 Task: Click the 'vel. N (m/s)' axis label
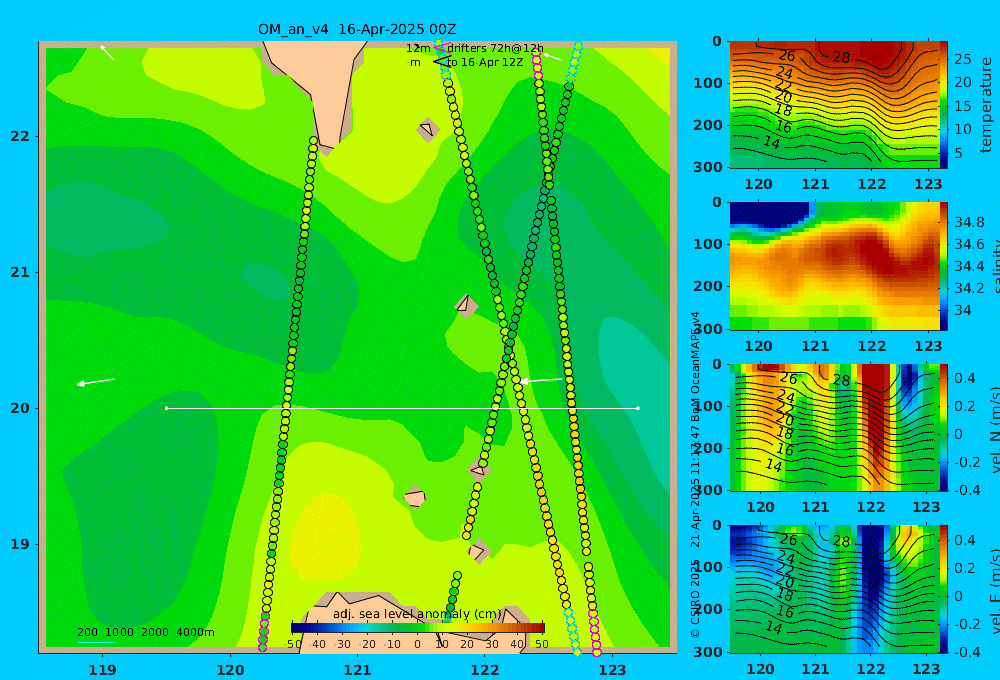point(995,429)
